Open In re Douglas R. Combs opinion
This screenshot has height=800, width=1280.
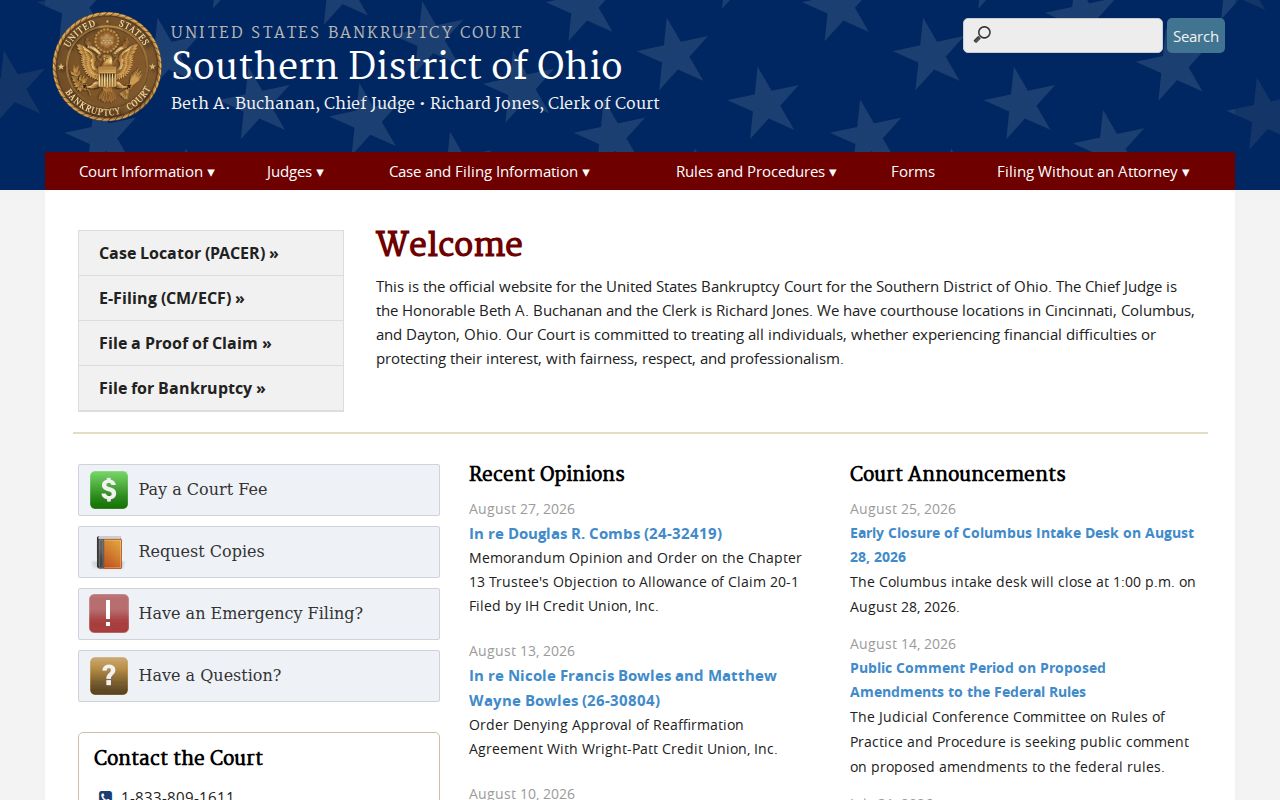coord(595,534)
